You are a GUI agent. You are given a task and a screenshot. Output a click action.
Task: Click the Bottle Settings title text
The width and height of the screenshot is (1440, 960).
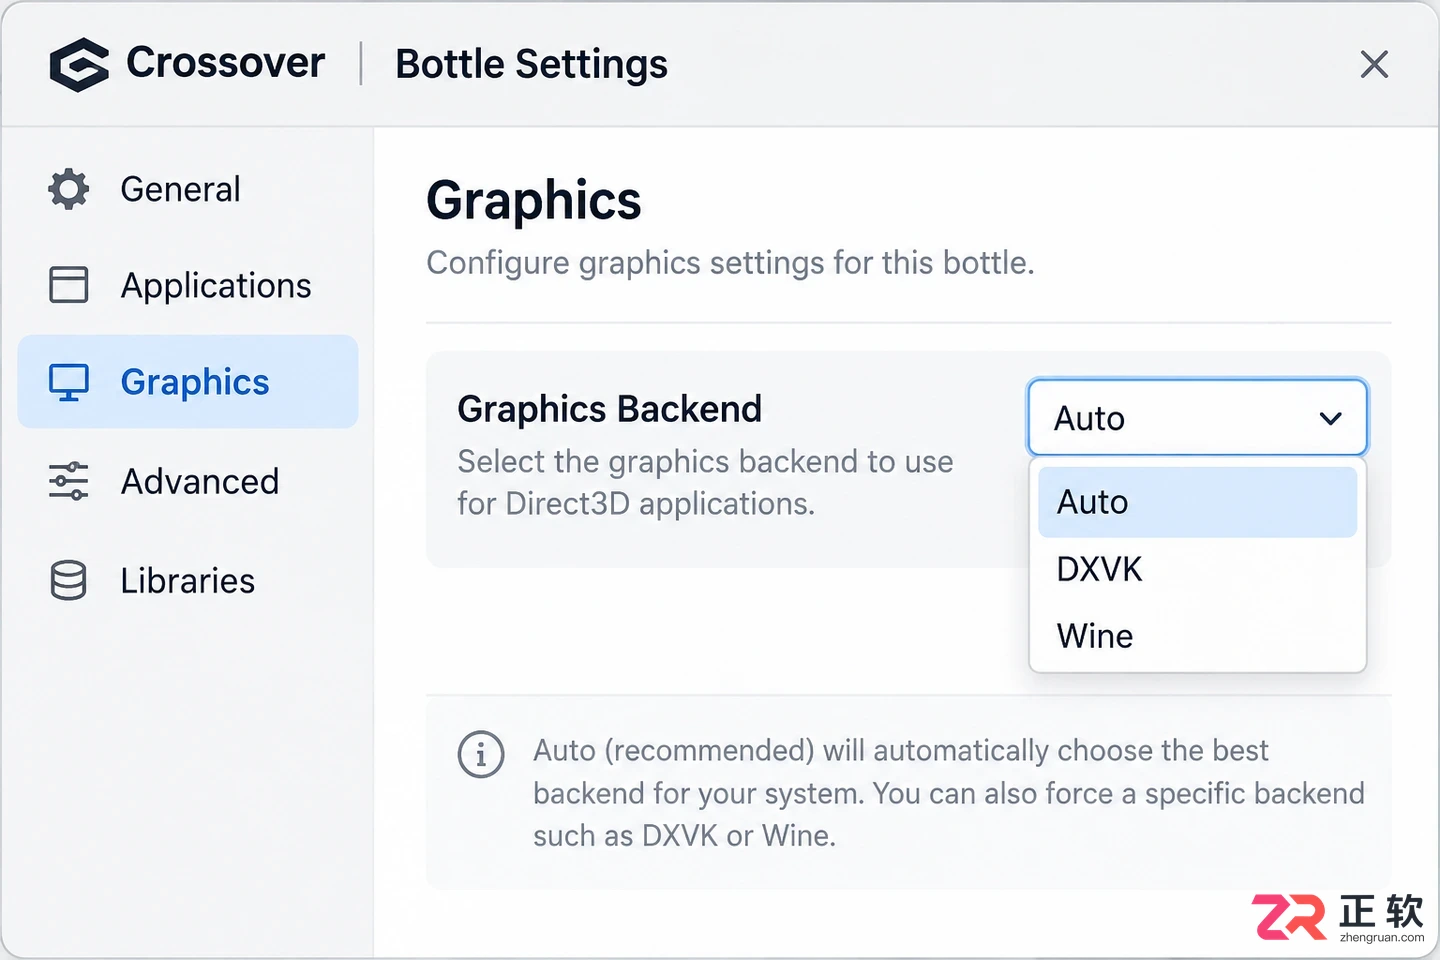click(531, 65)
